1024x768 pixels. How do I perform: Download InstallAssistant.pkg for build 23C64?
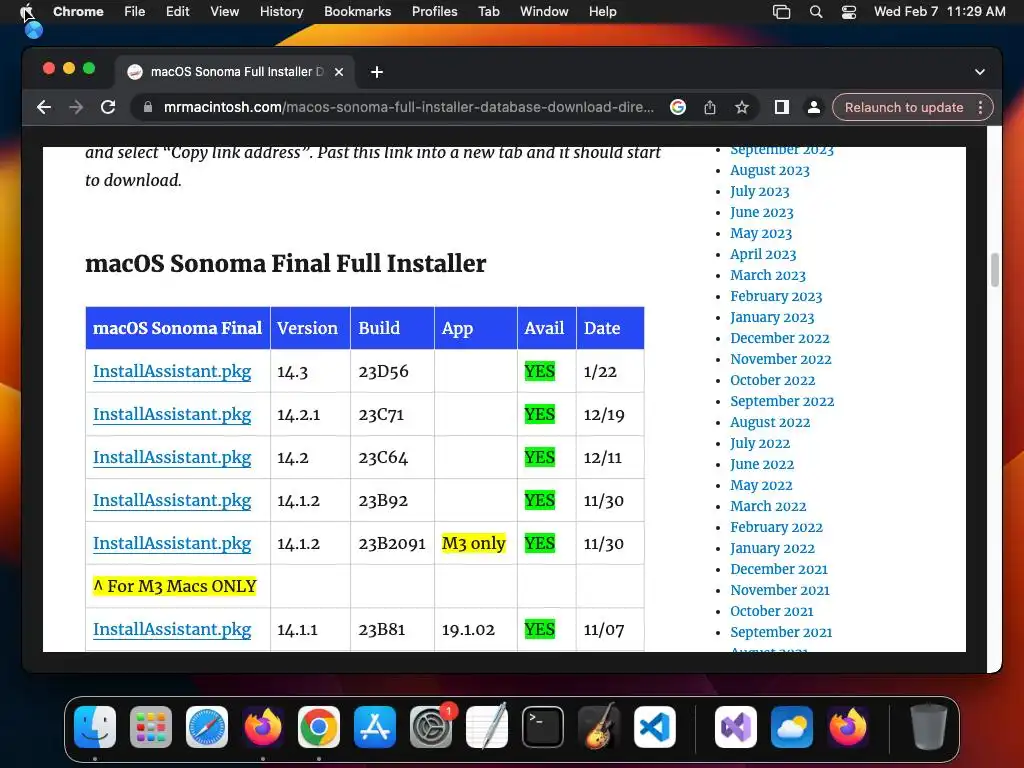pos(172,458)
